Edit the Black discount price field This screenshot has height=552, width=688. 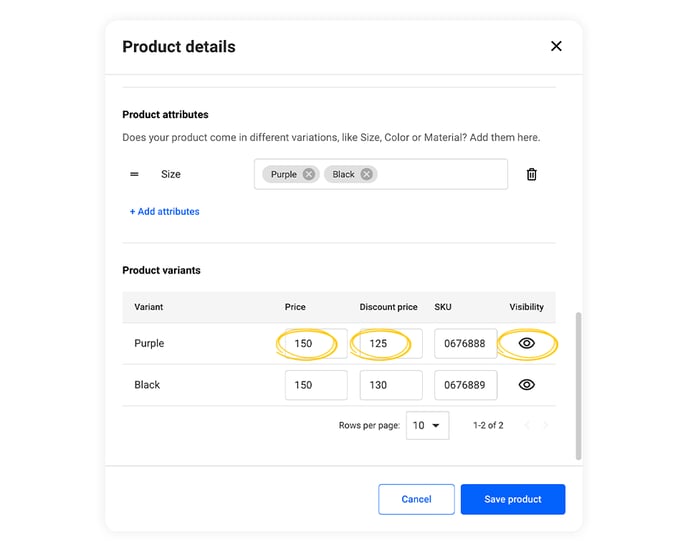click(391, 385)
